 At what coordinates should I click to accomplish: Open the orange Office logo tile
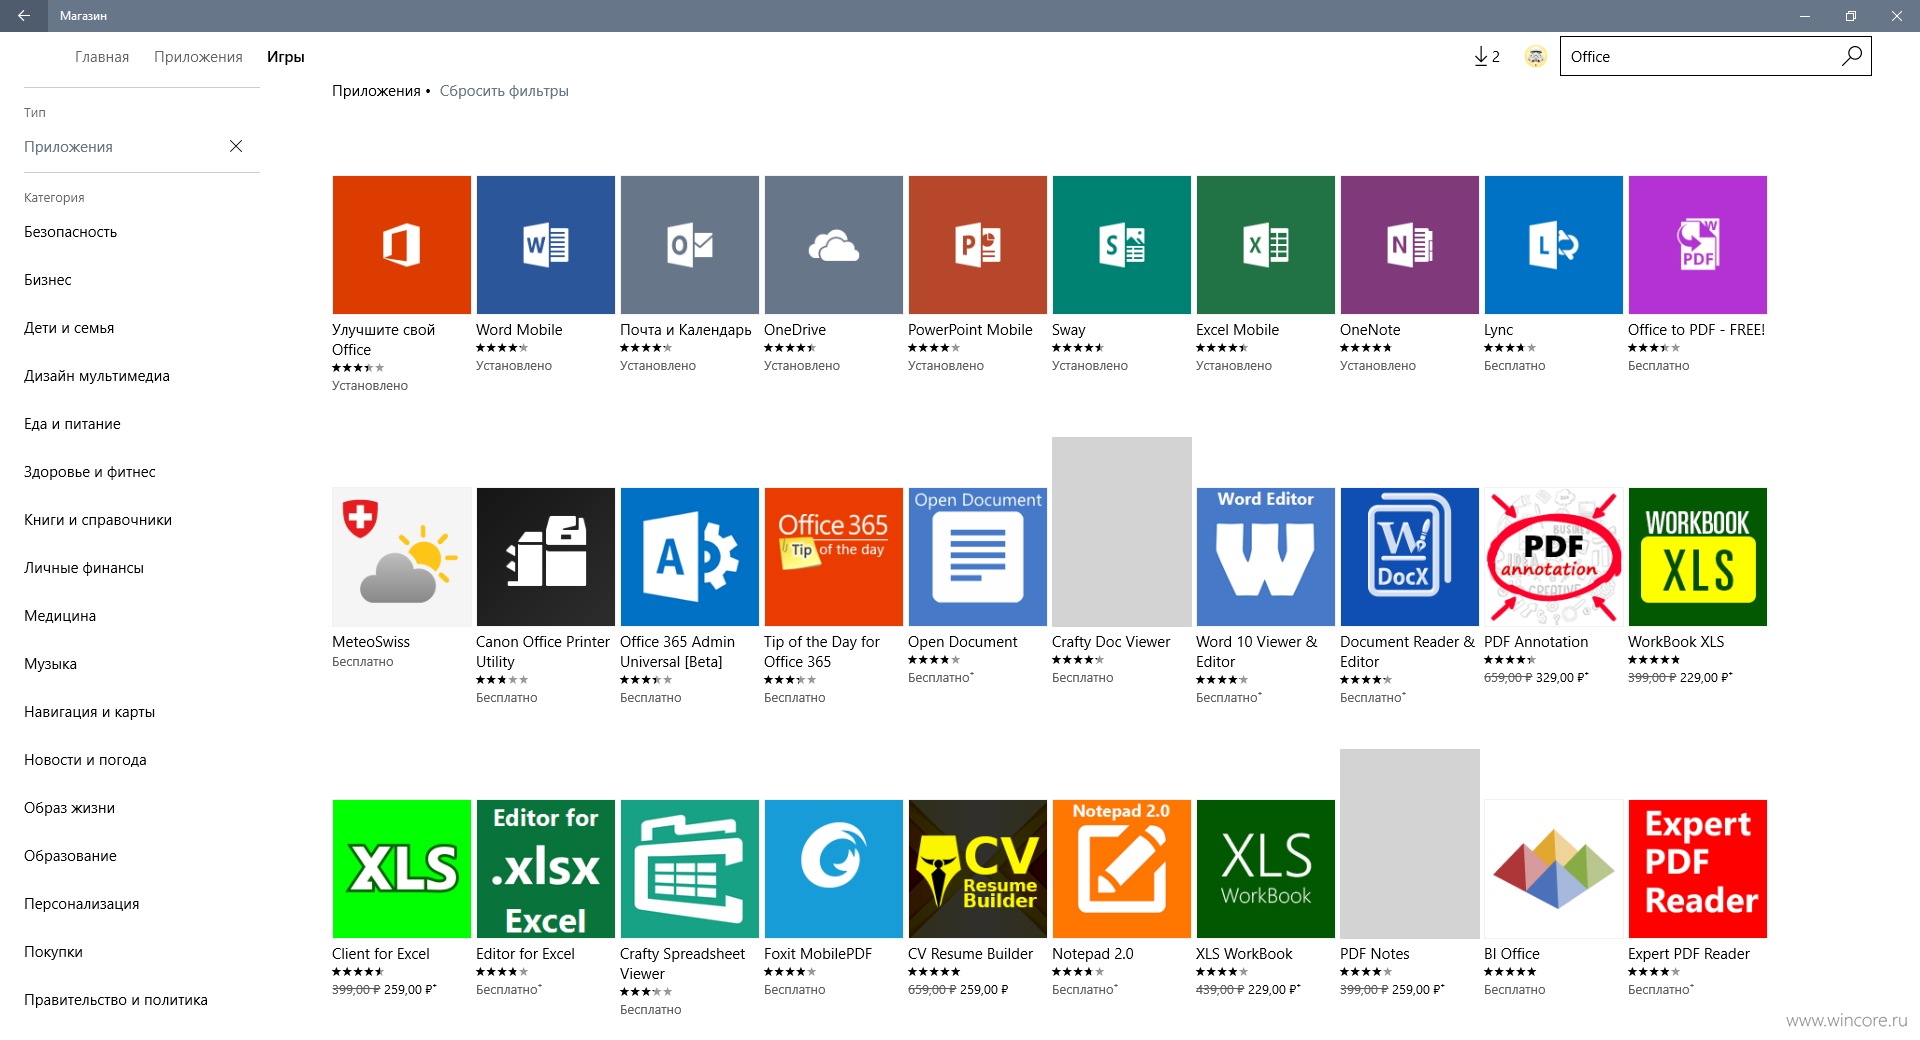(401, 245)
